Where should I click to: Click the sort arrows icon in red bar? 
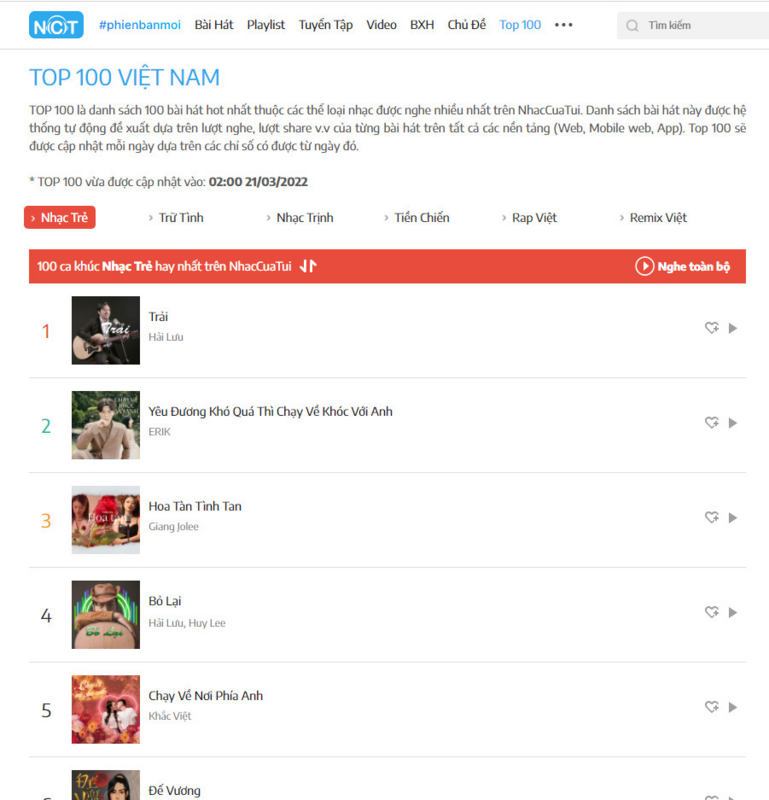(308, 266)
